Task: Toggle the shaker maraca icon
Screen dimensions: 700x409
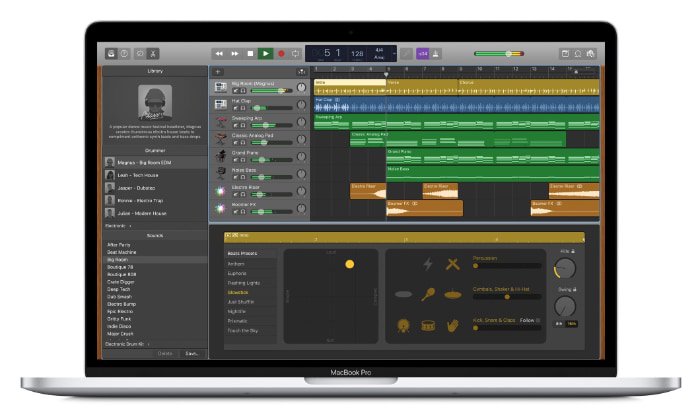Action: click(428, 294)
